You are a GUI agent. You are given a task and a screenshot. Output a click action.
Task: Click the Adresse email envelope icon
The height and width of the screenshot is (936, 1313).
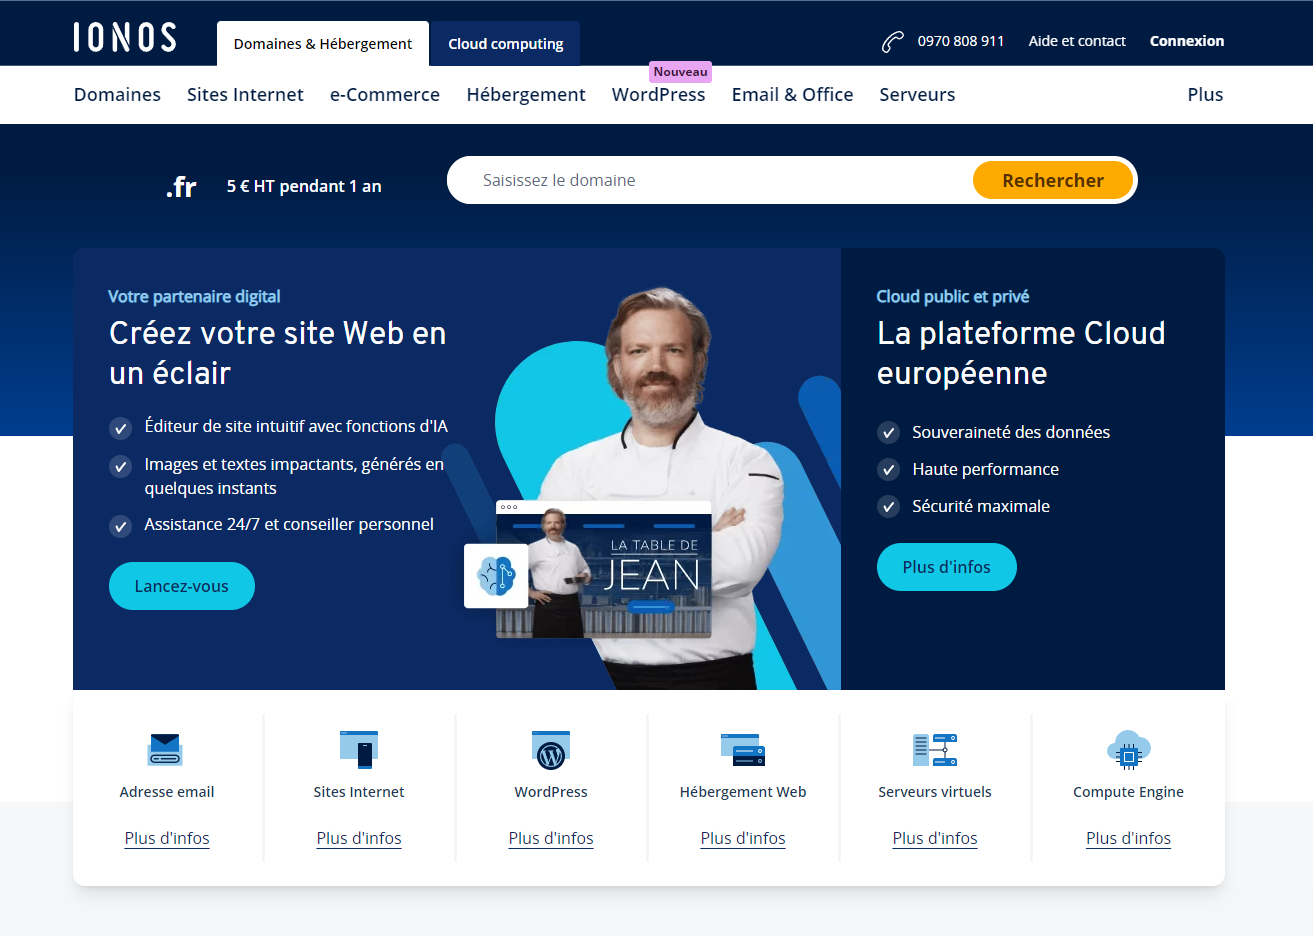(166, 749)
